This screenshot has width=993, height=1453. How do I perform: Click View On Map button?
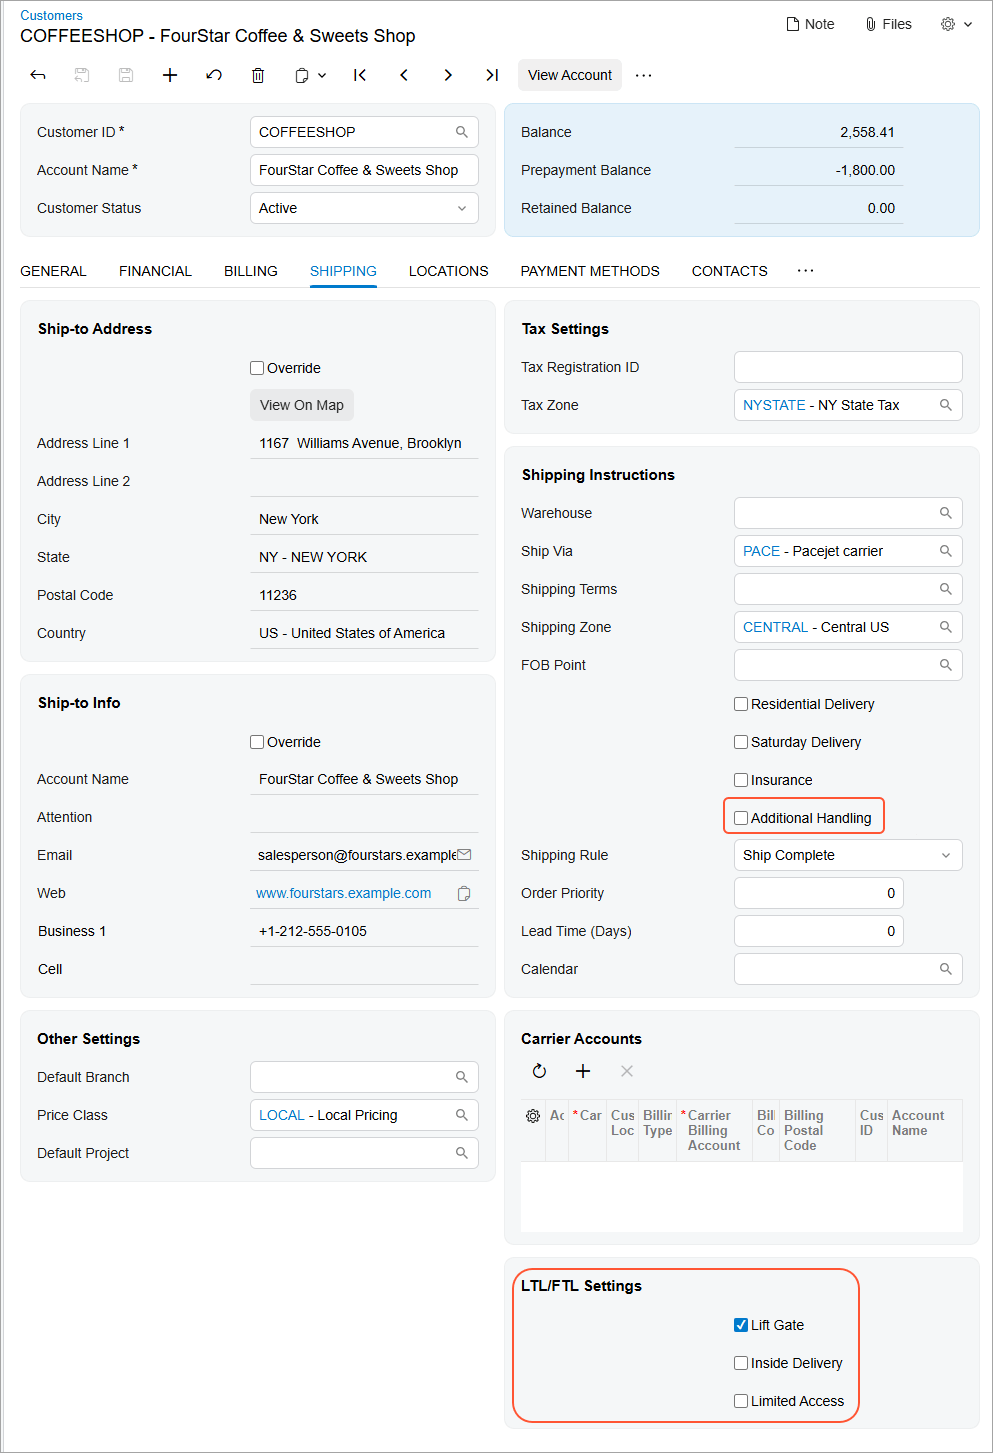point(302,405)
